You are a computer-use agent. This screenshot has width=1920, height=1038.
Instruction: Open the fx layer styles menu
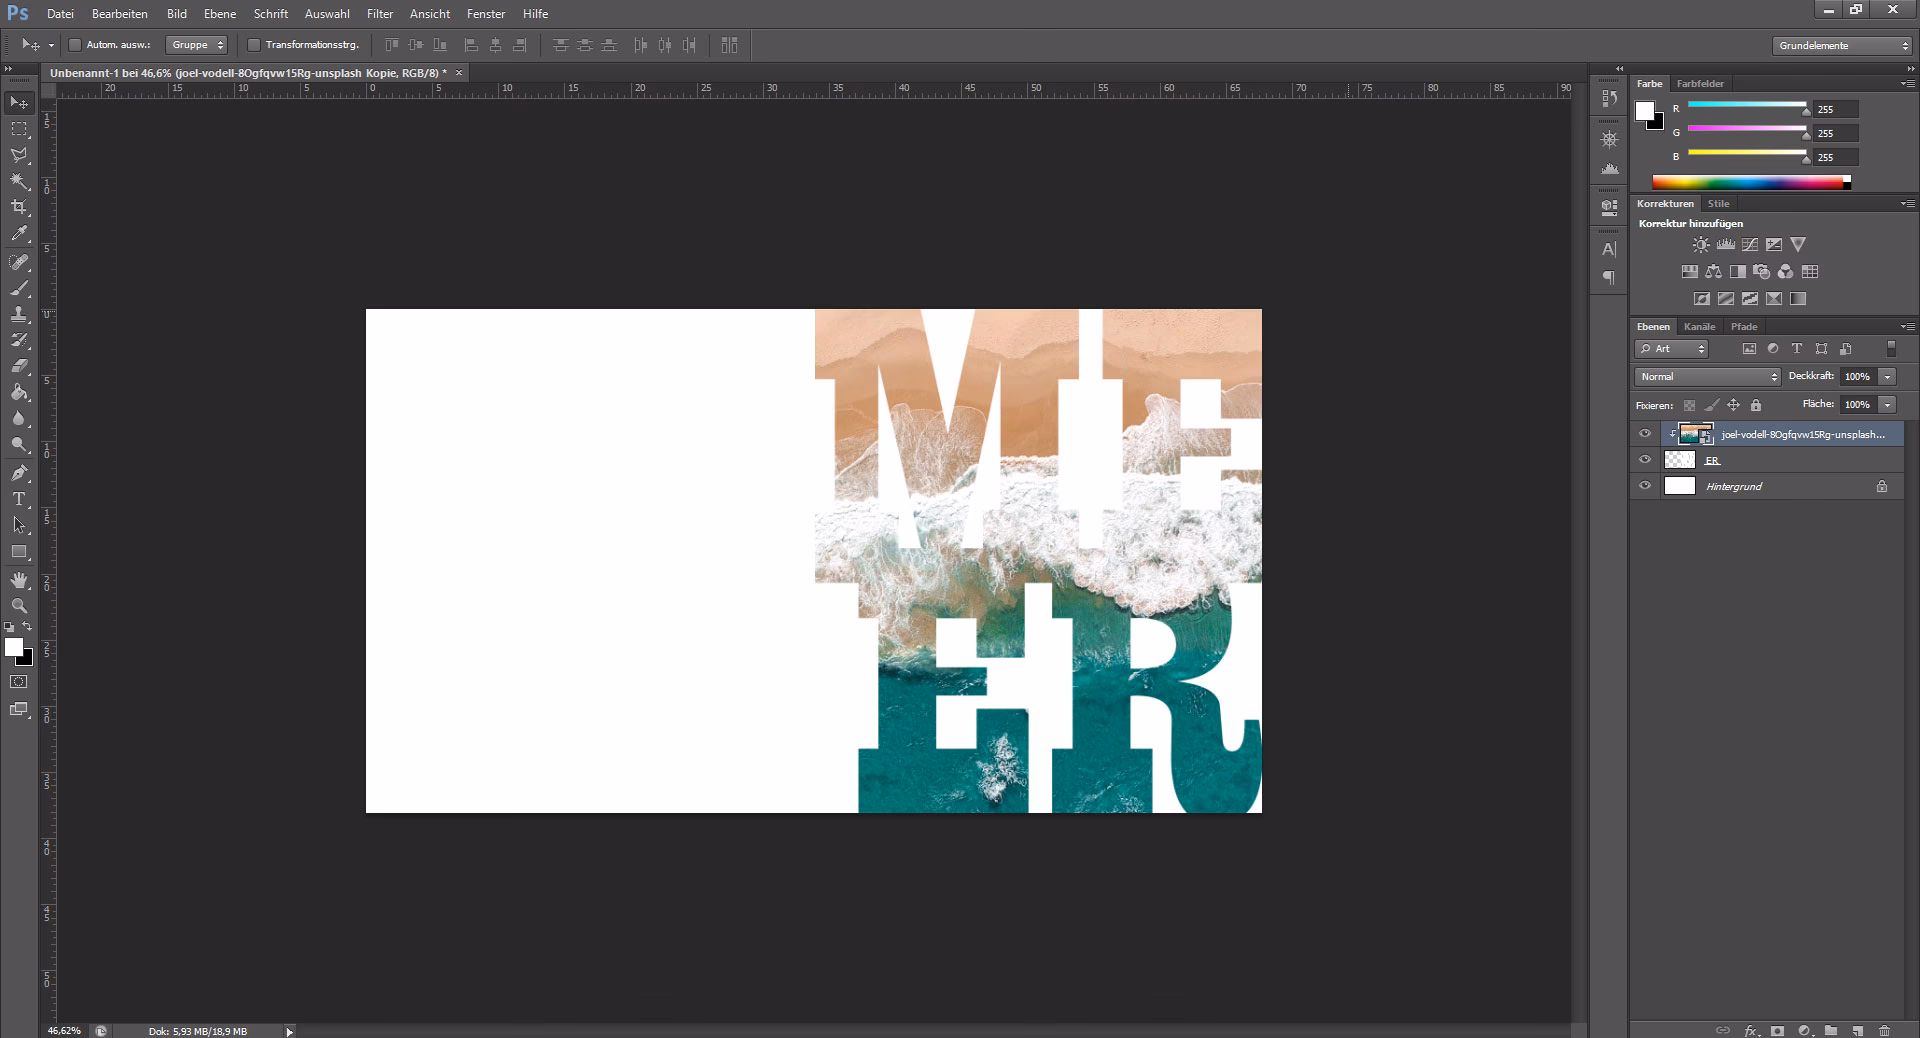coord(1750,1031)
